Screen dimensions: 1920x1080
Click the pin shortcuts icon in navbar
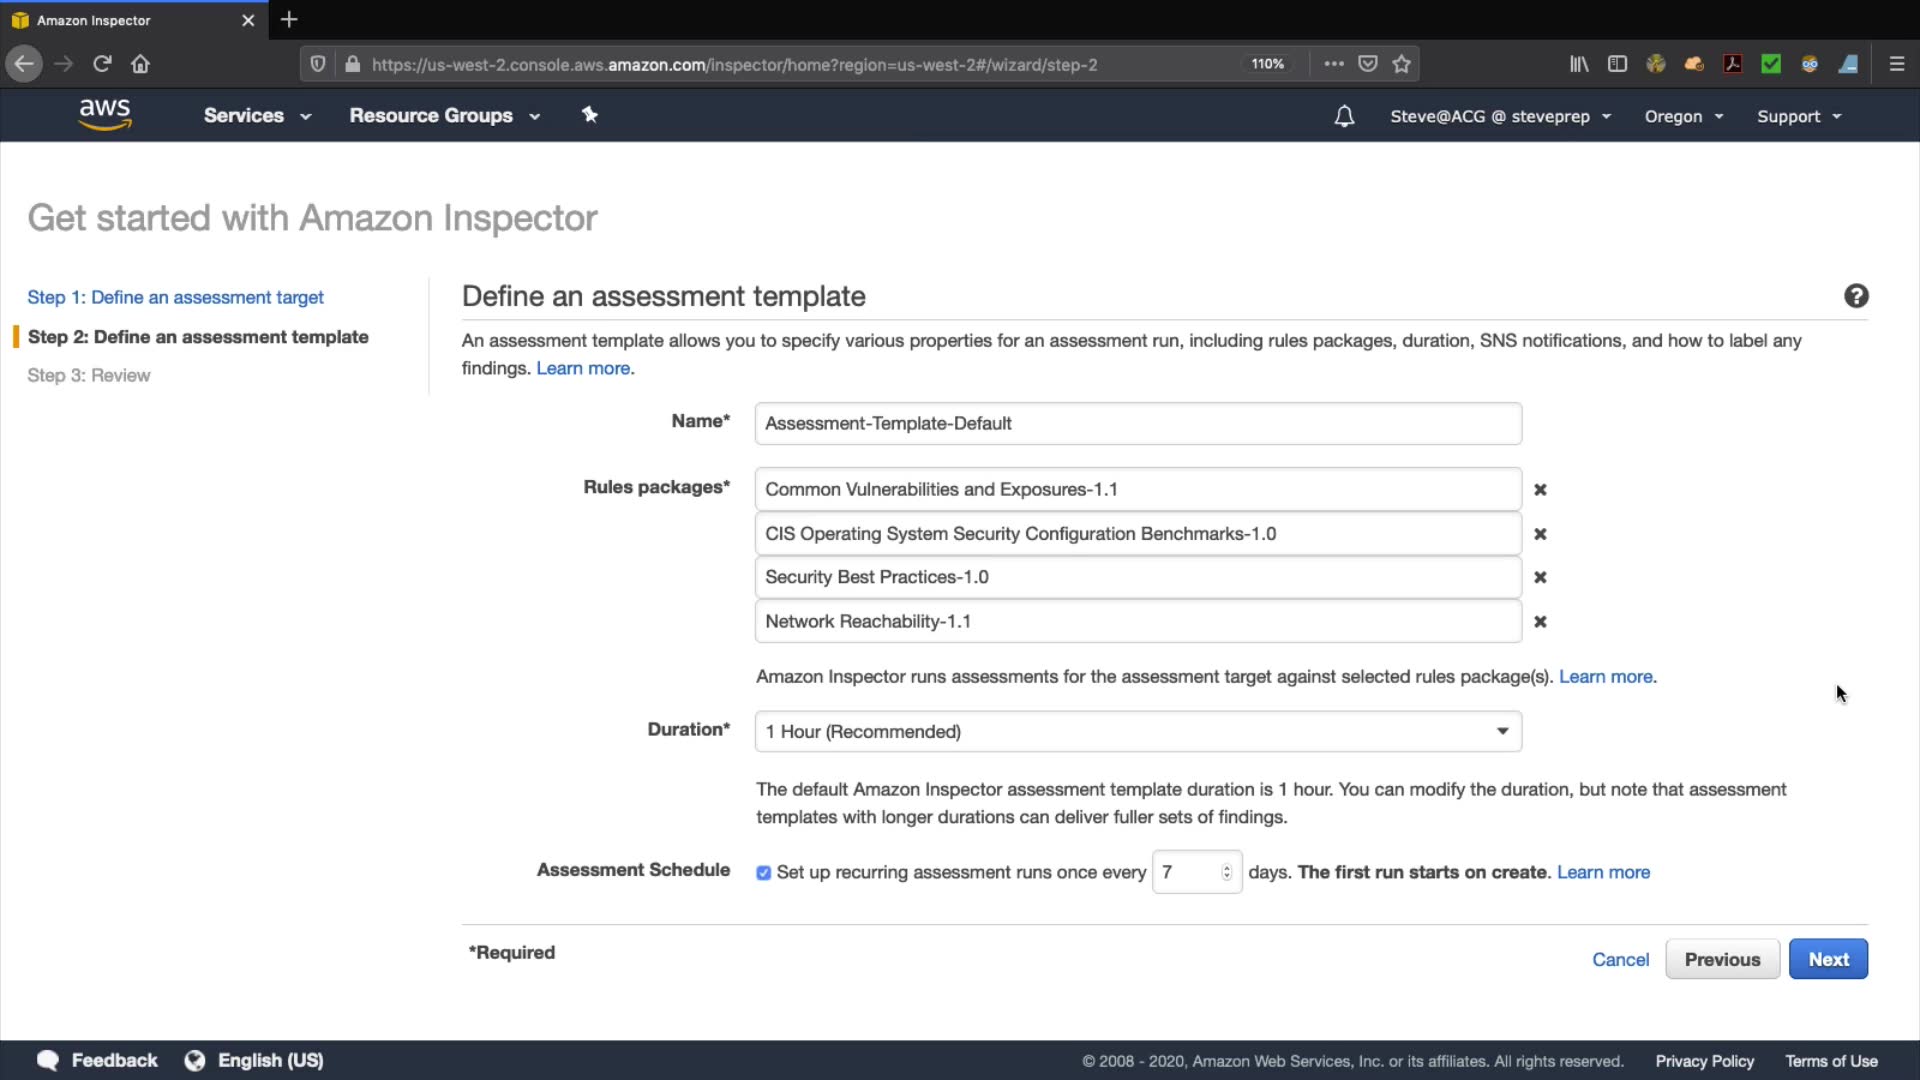point(590,115)
